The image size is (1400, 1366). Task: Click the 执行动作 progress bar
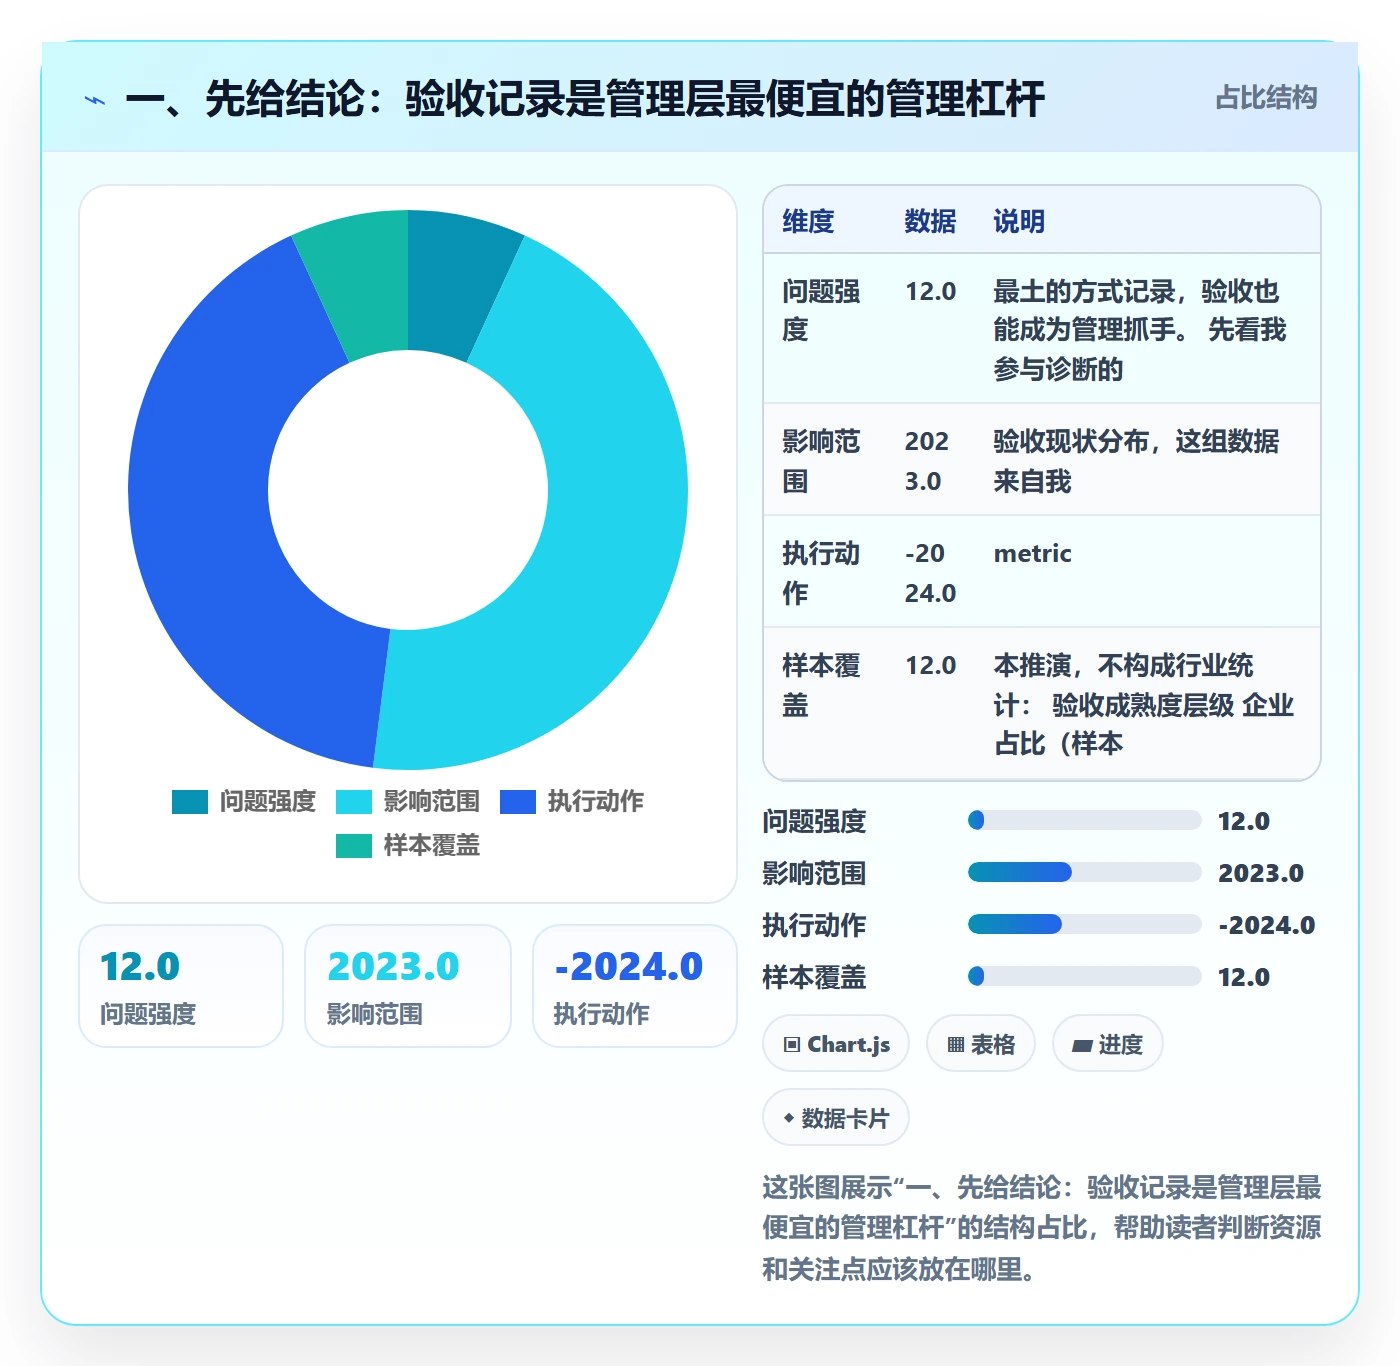tap(1084, 924)
